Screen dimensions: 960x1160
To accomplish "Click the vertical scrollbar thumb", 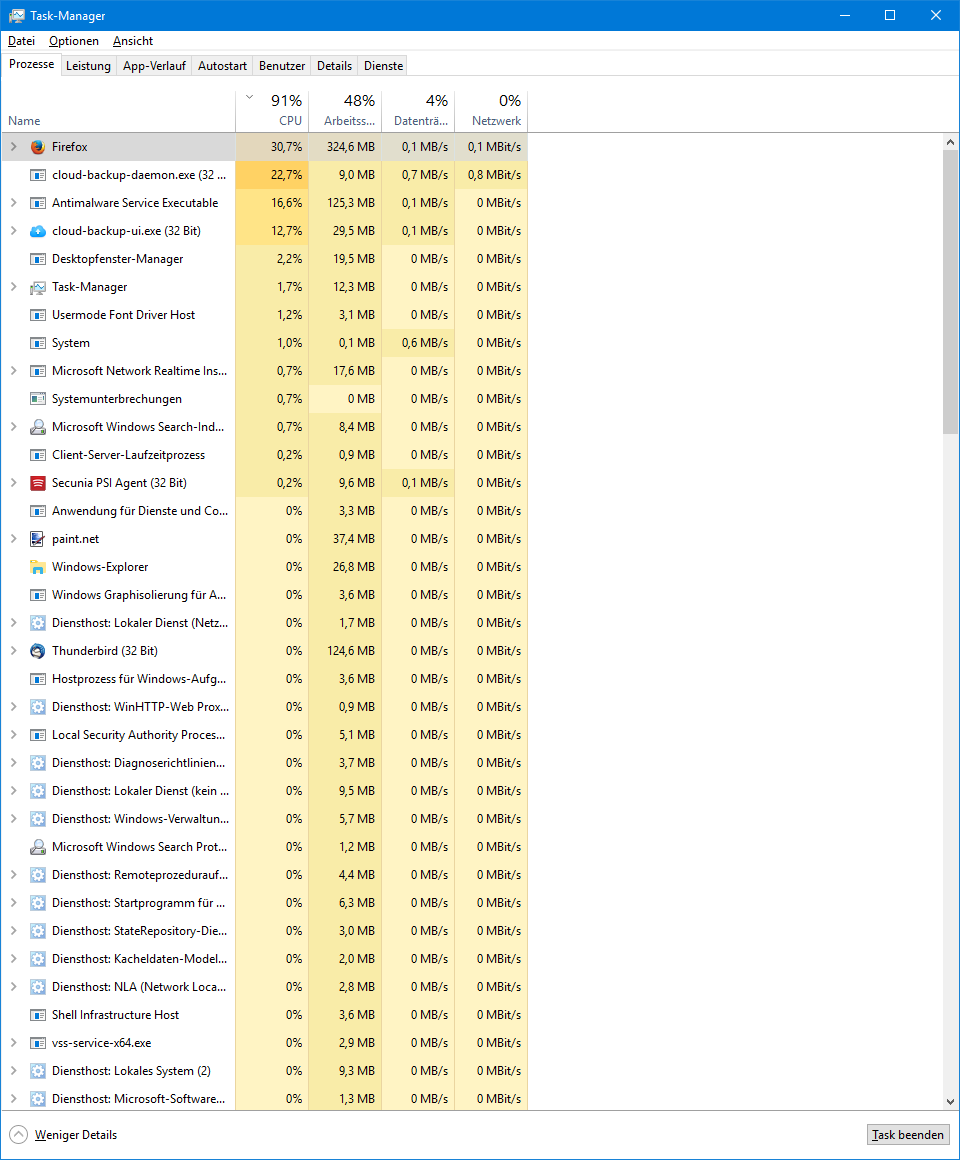I will point(950,291).
